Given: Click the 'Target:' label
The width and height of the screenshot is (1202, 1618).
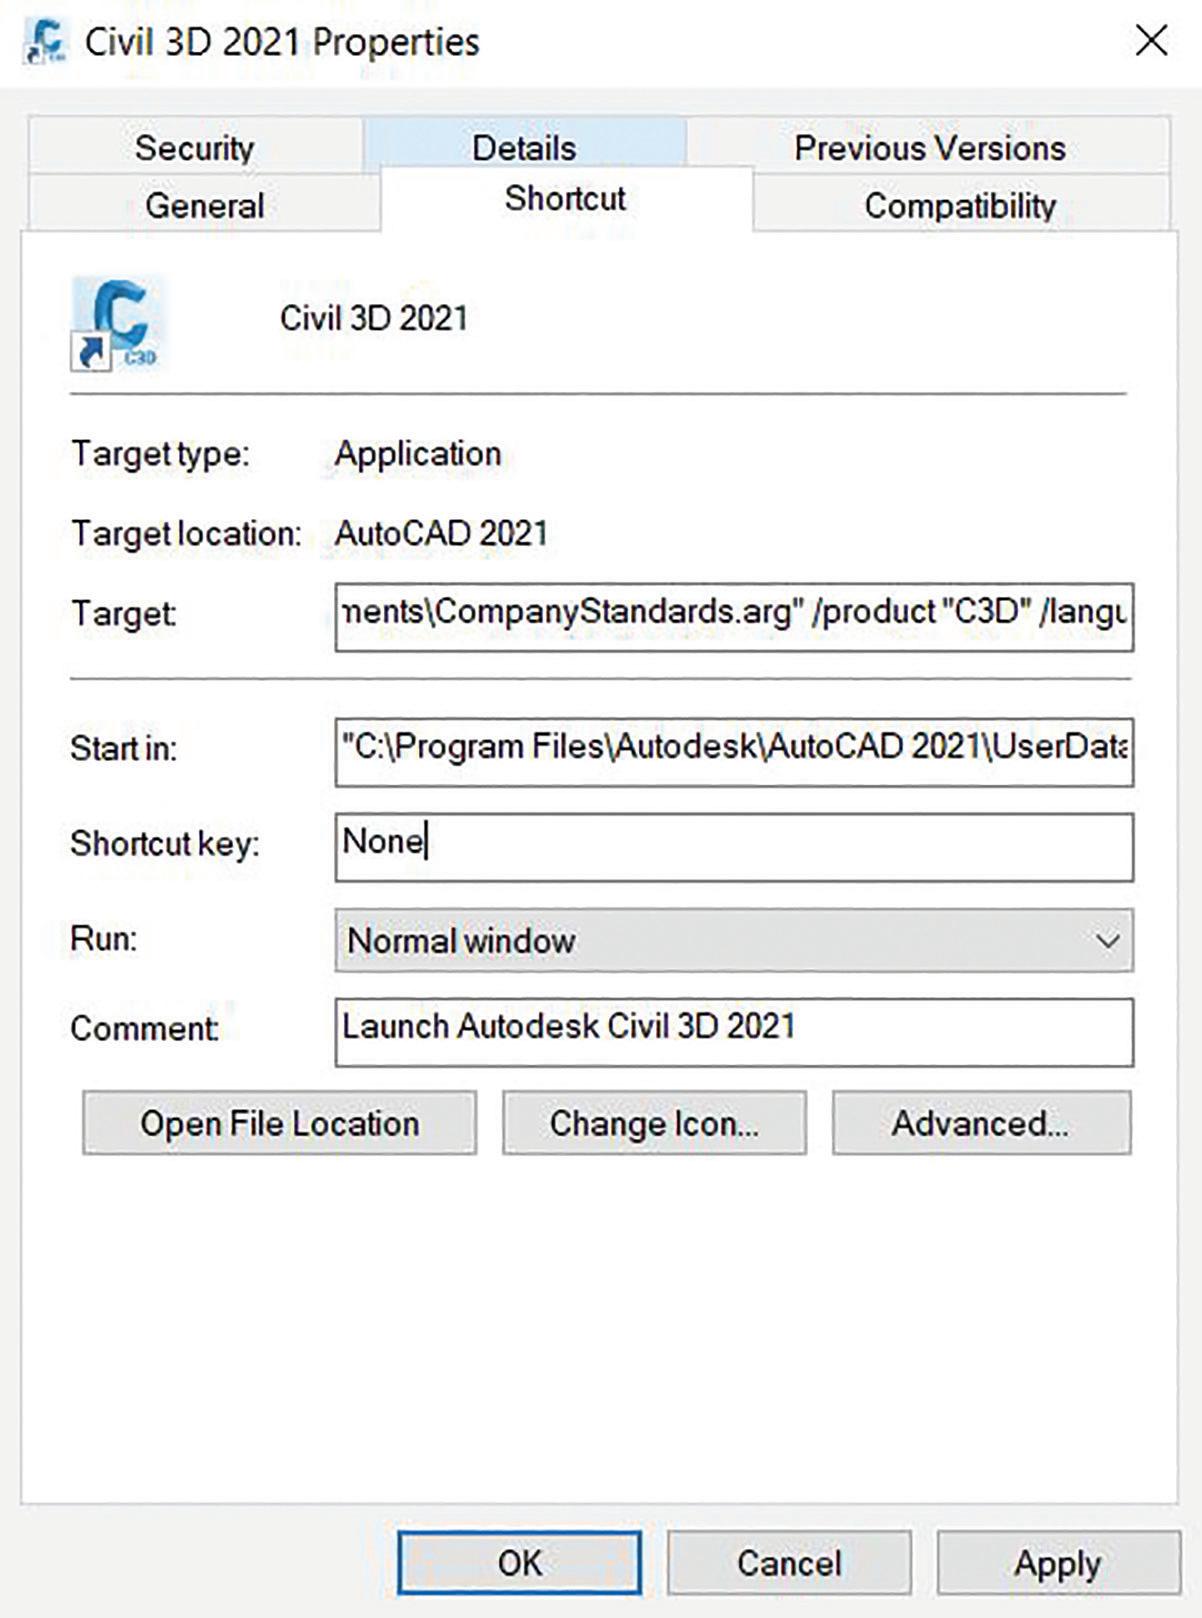Looking at the screenshot, I should click(124, 613).
